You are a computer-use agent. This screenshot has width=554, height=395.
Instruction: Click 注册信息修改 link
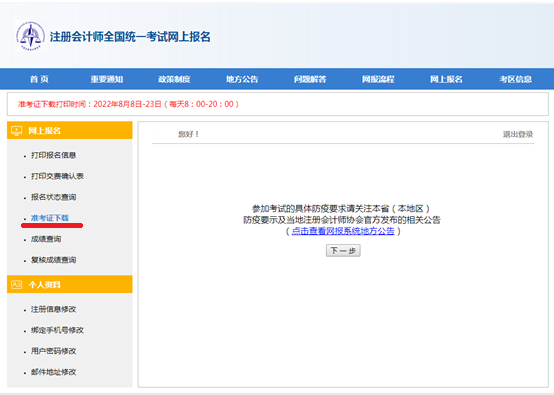[53, 309]
